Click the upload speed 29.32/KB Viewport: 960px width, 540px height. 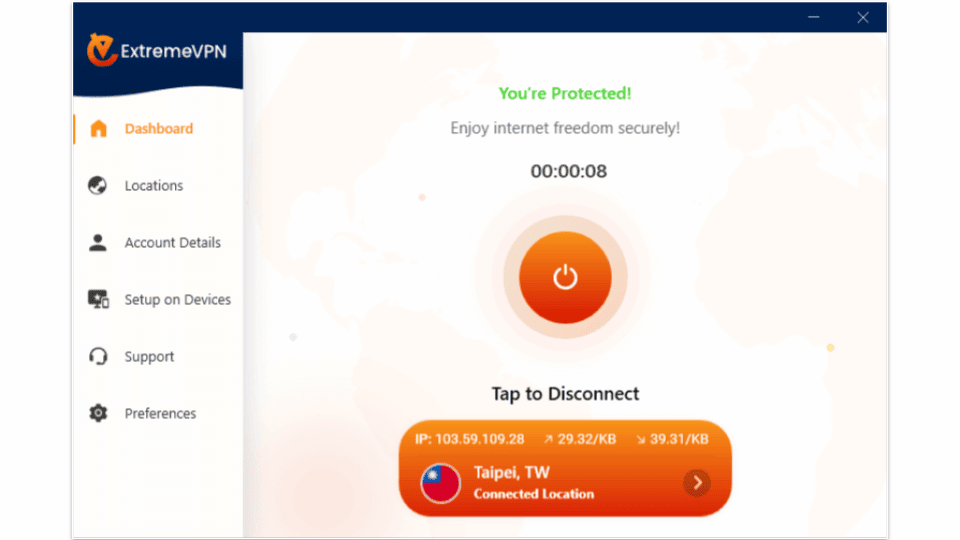pyautogui.click(x=580, y=439)
